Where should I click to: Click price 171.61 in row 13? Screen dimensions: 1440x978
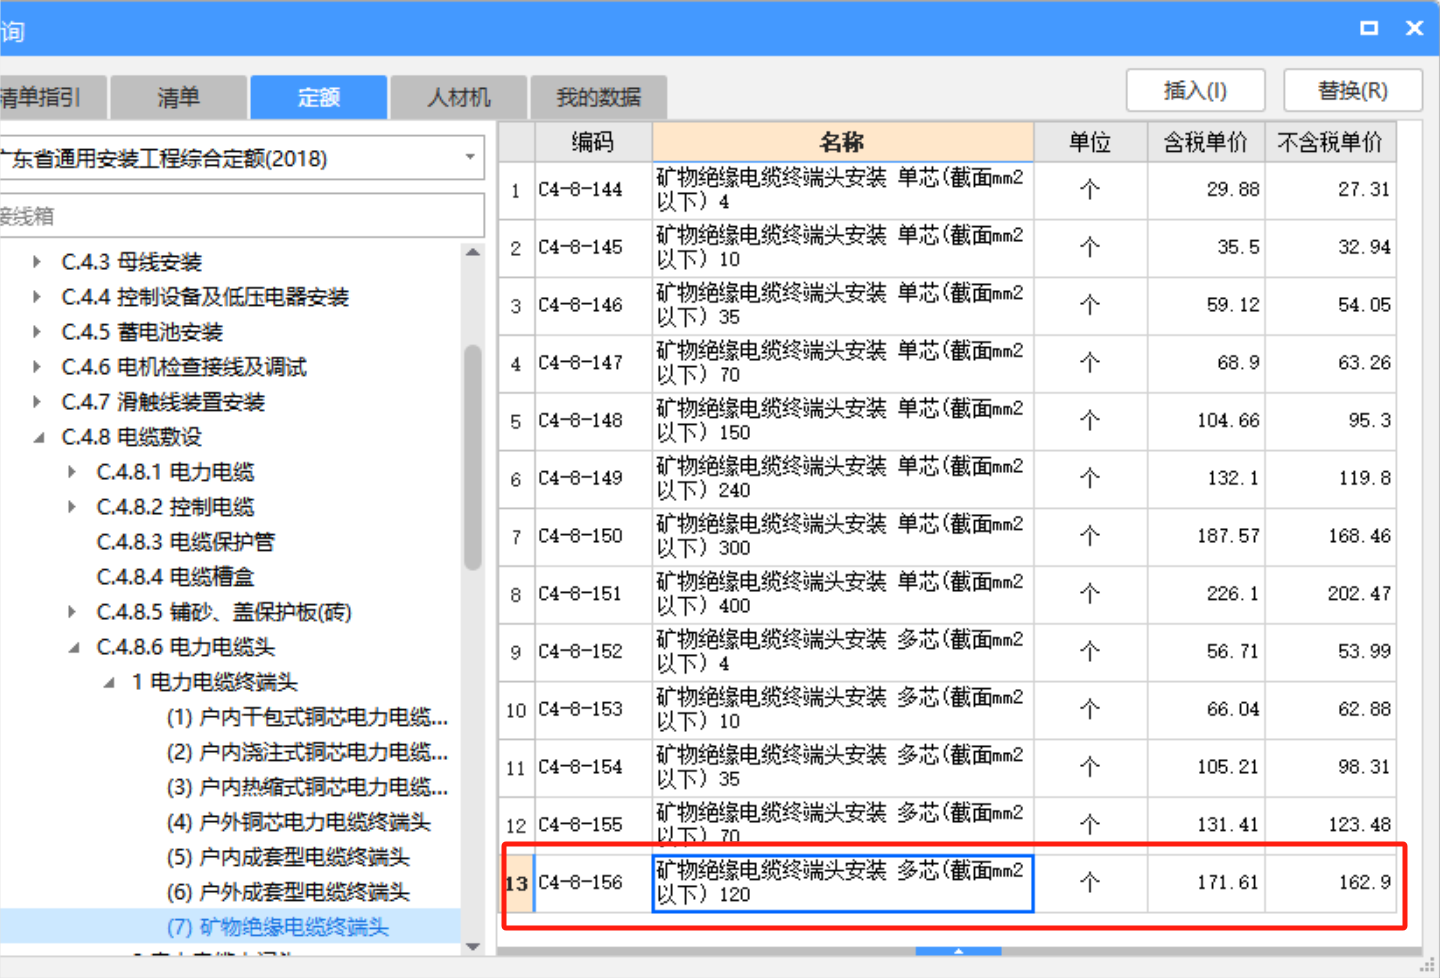coord(1206,883)
